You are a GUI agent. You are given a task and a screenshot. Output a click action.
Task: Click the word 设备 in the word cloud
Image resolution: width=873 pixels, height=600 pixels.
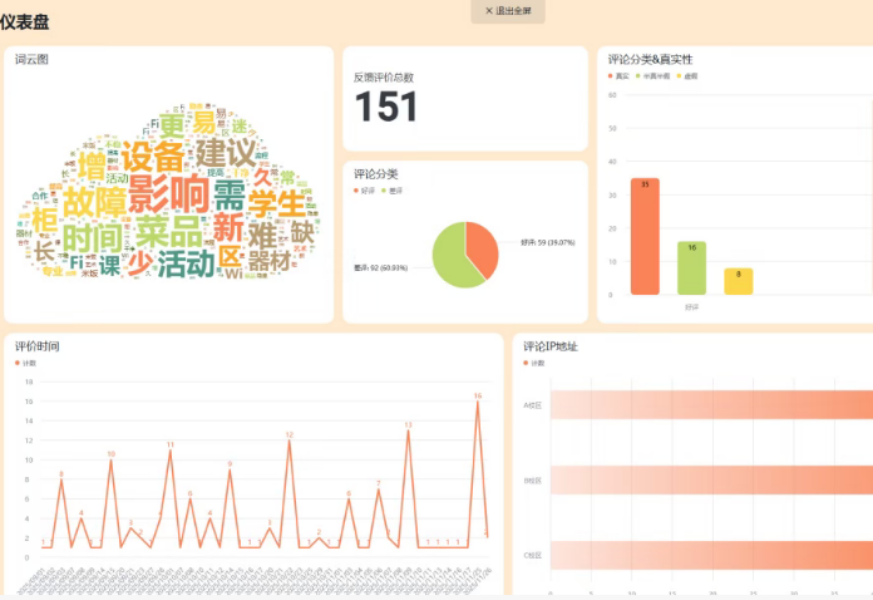pos(153,156)
